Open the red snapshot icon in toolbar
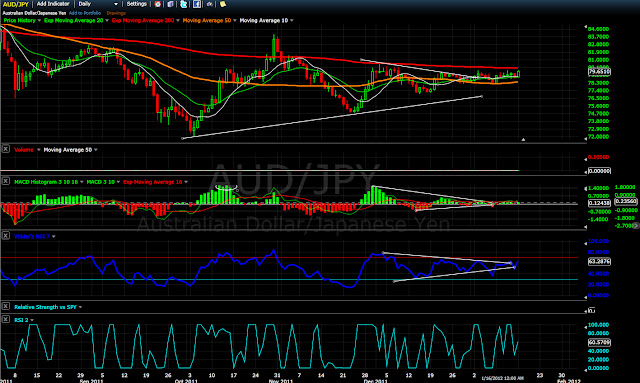640x383 pixels. (158, 4)
